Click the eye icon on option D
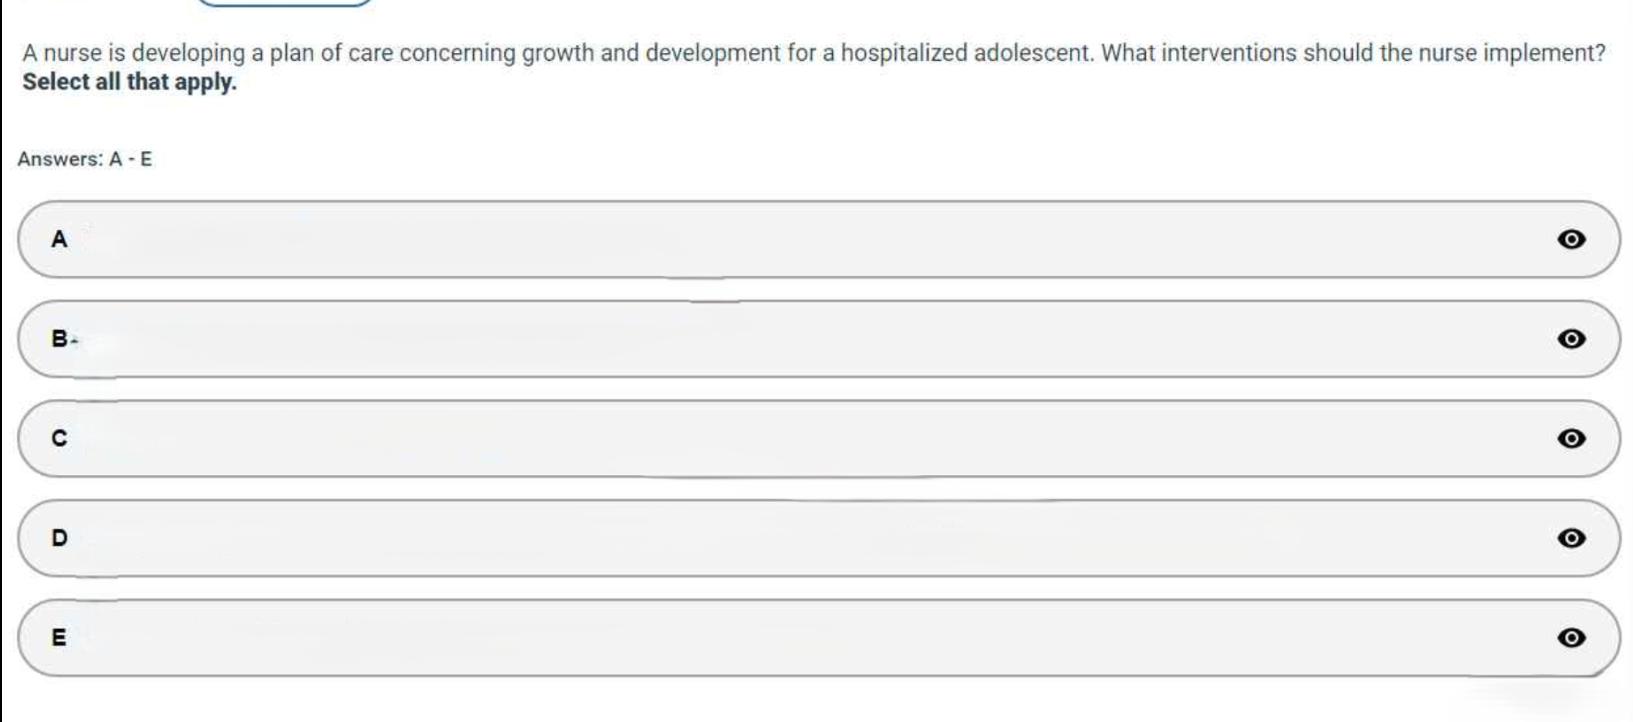Screen dimensions: 1633x722 coord(1571,538)
